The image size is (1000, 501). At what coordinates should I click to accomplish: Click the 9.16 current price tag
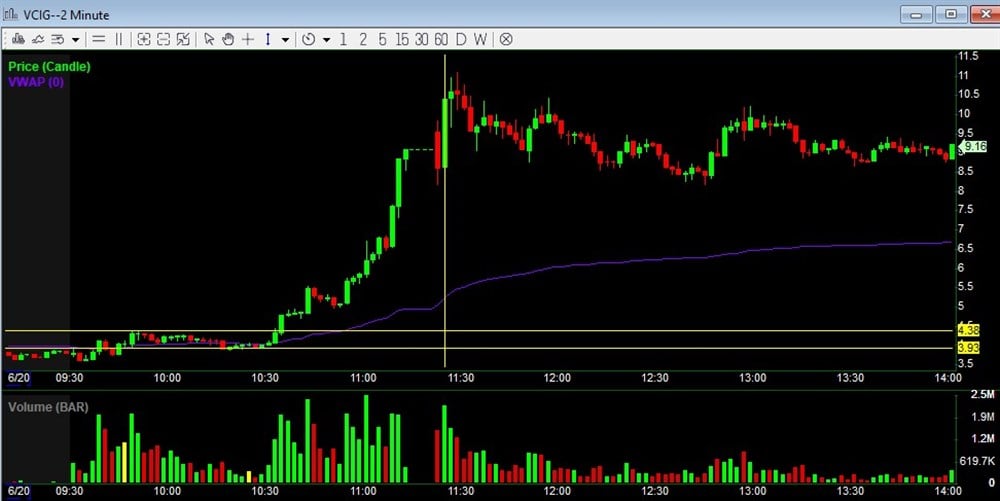click(x=974, y=147)
